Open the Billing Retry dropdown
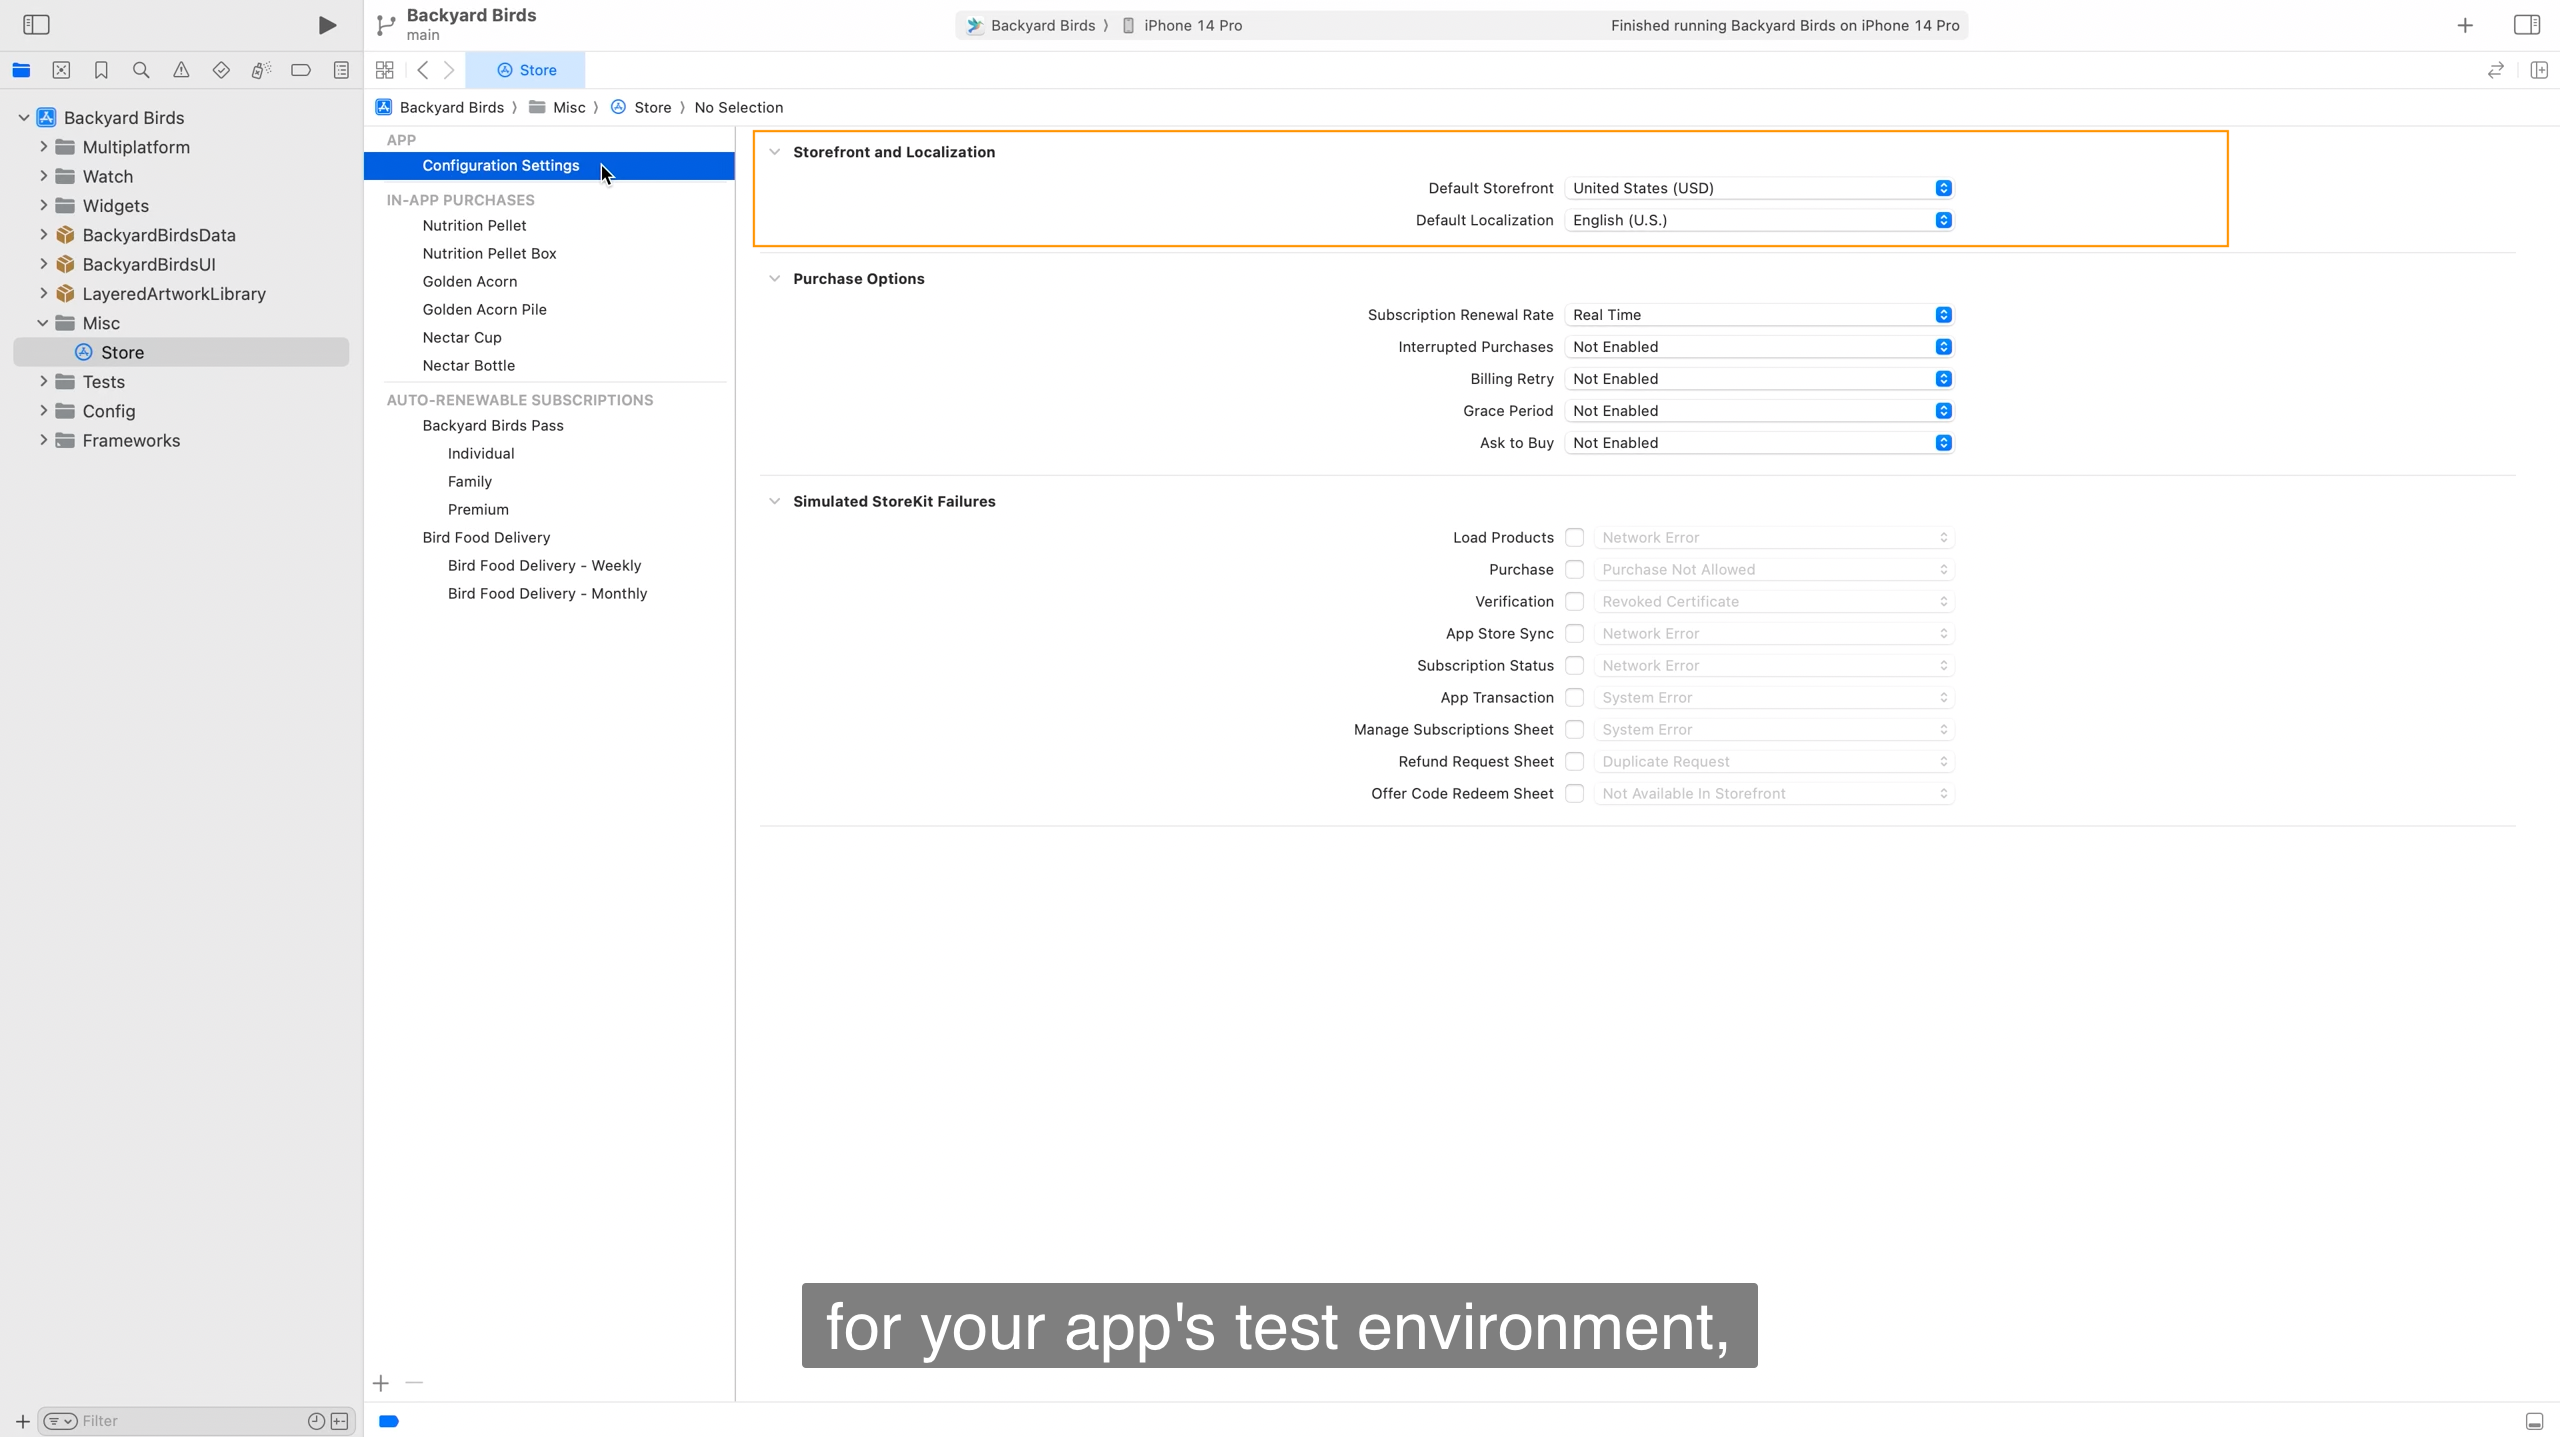 [x=1759, y=379]
